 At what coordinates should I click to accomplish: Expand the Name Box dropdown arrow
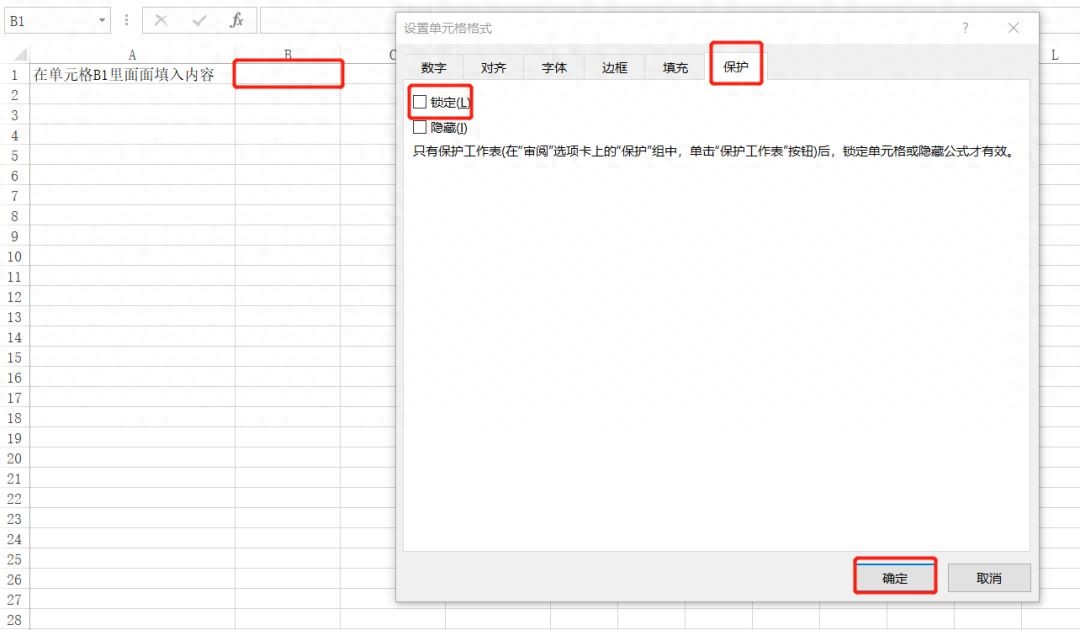point(102,21)
